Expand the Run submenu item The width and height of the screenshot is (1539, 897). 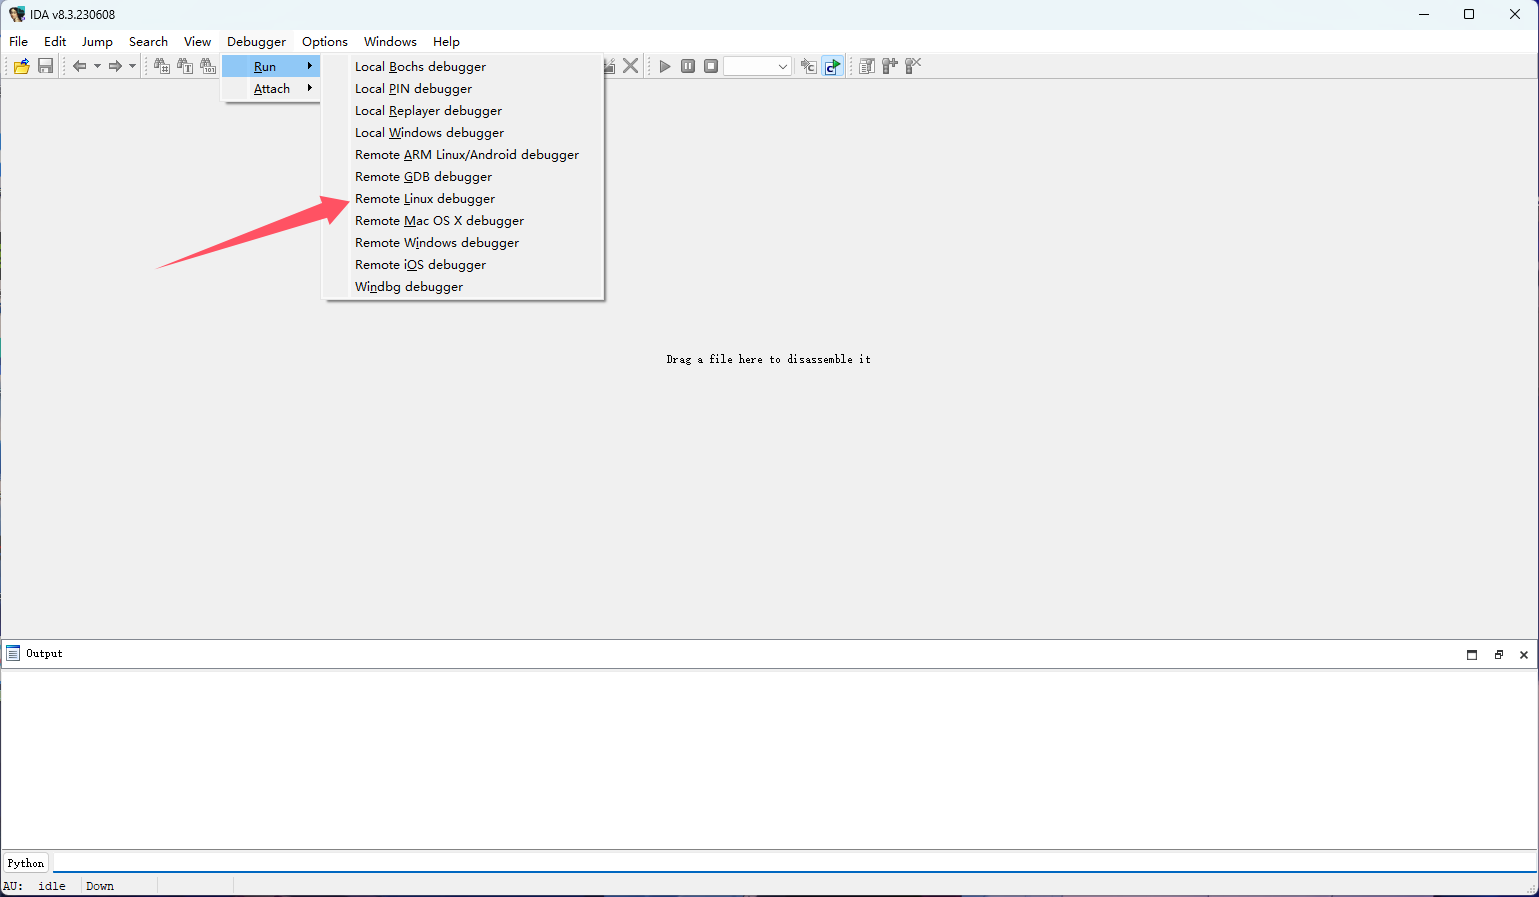271,66
